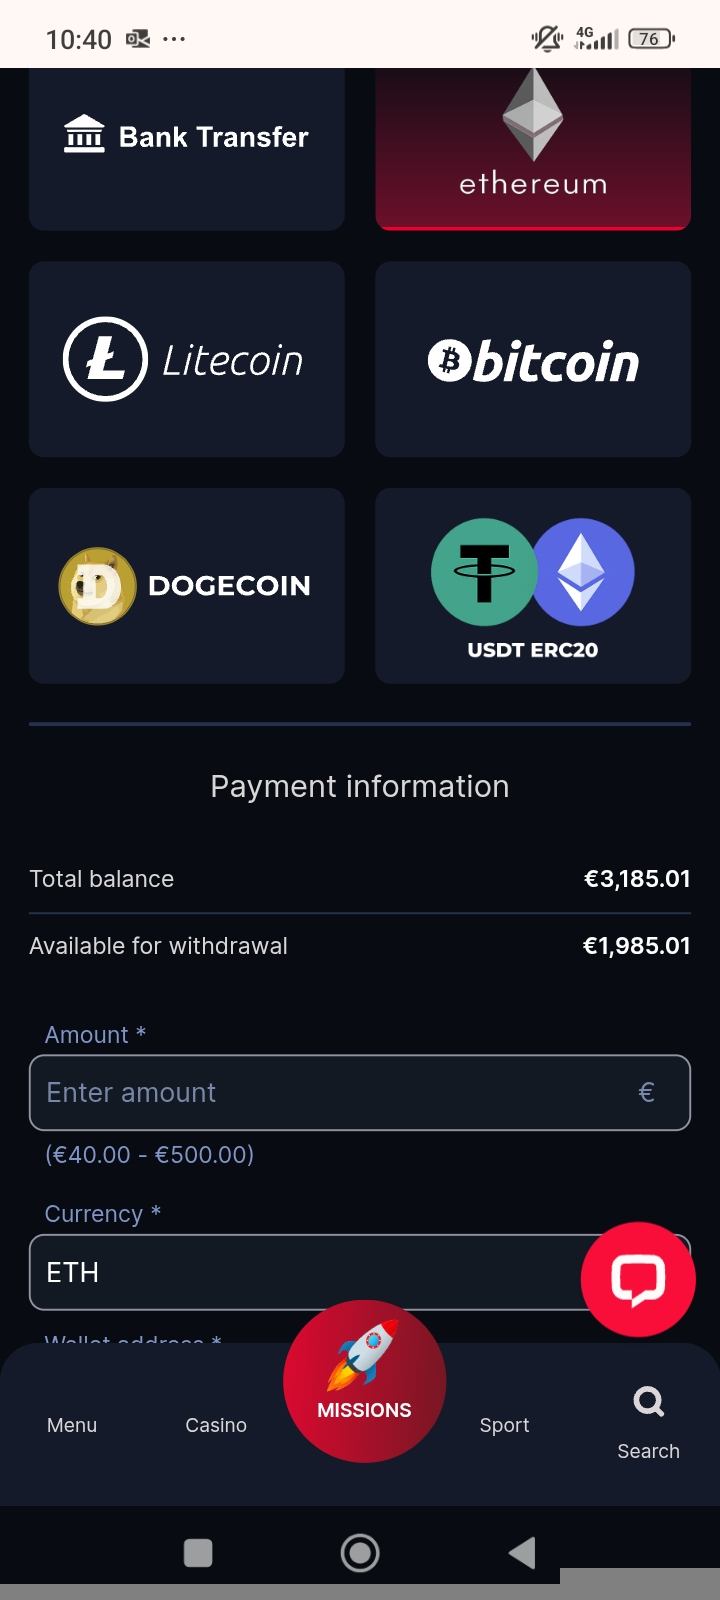This screenshot has width=720, height=1600.
Task: Tap the Android home button
Action: pyautogui.click(x=360, y=1553)
